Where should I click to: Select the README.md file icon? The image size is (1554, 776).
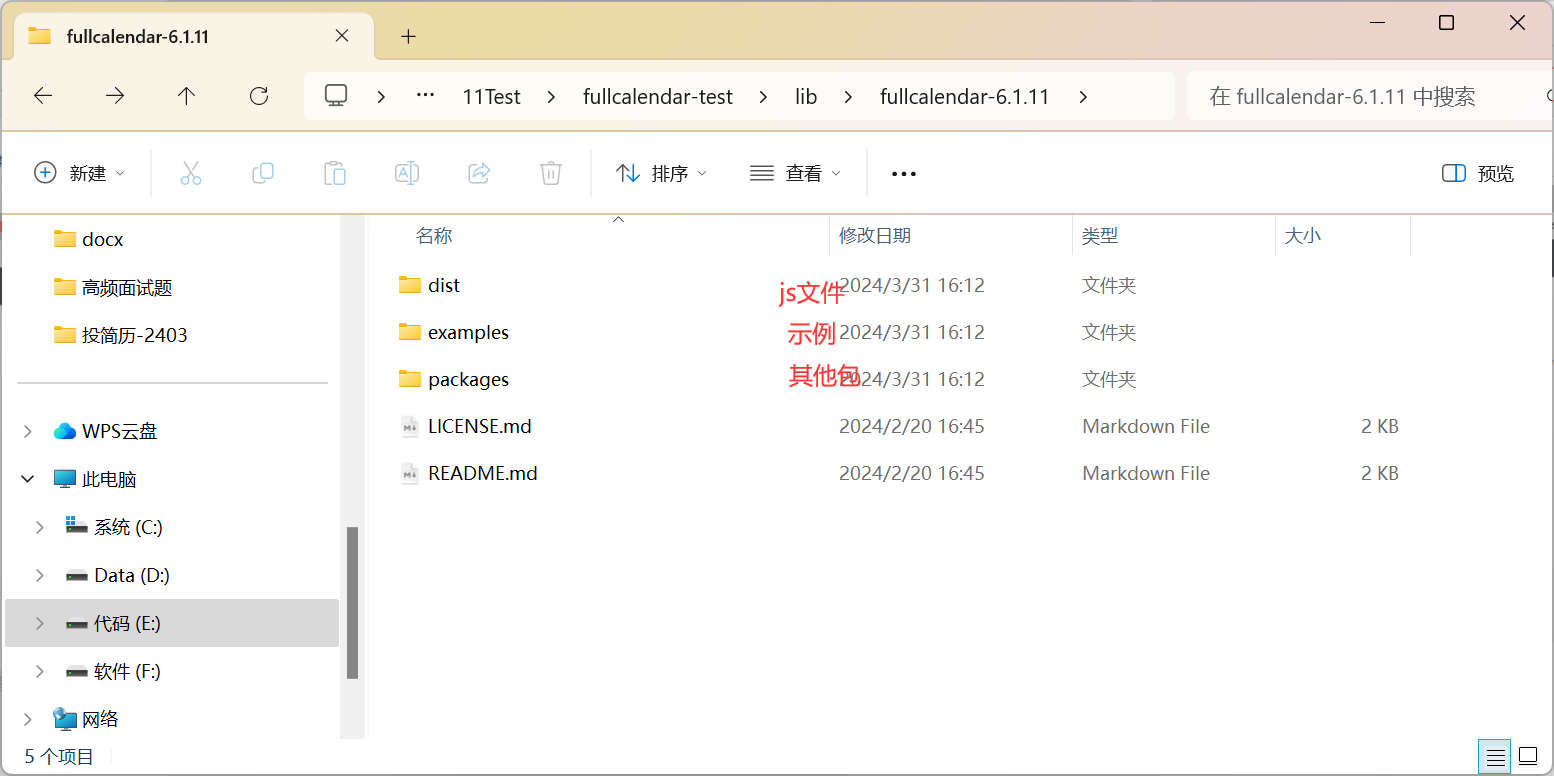410,473
